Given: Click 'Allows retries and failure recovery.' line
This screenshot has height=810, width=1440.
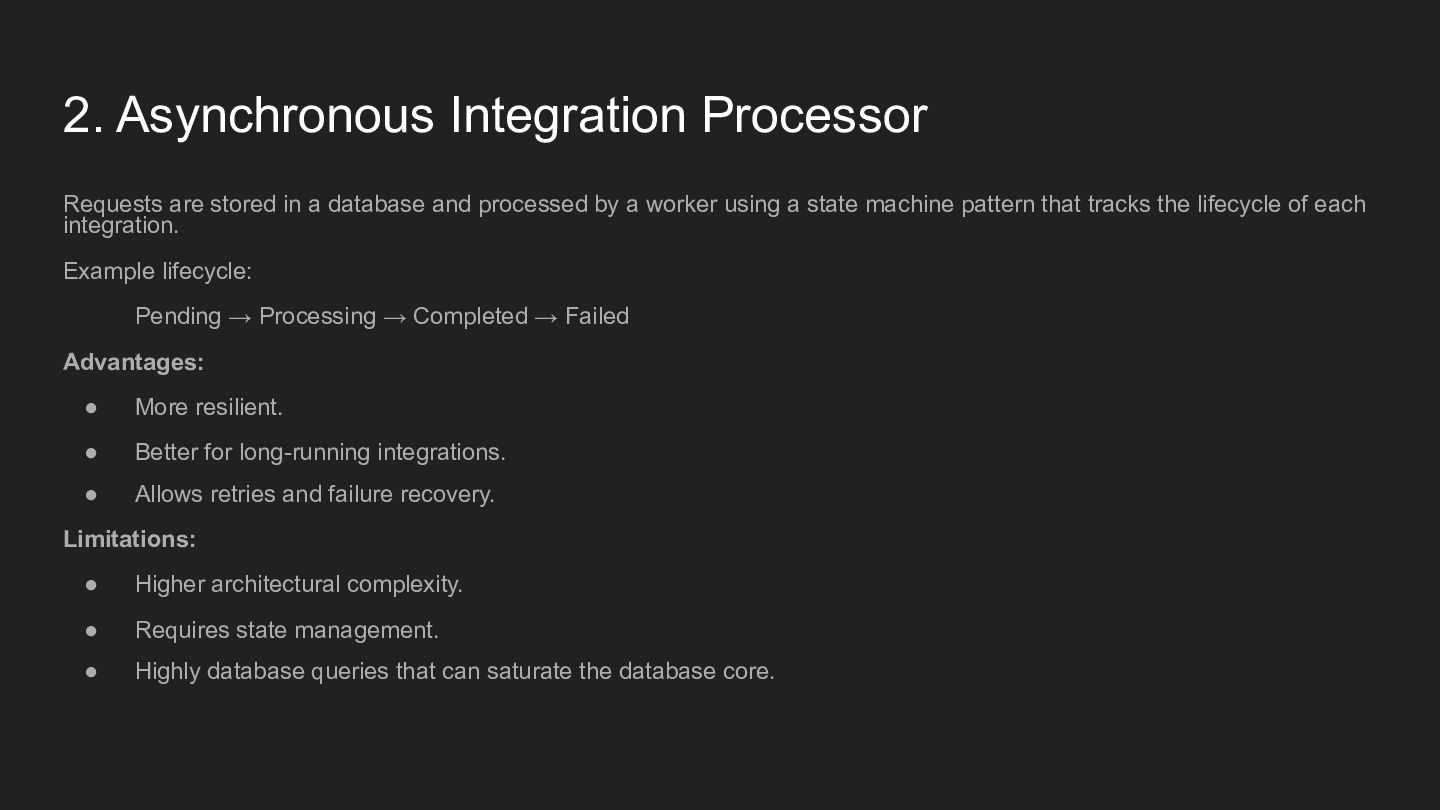Looking at the screenshot, I should (x=315, y=494).
